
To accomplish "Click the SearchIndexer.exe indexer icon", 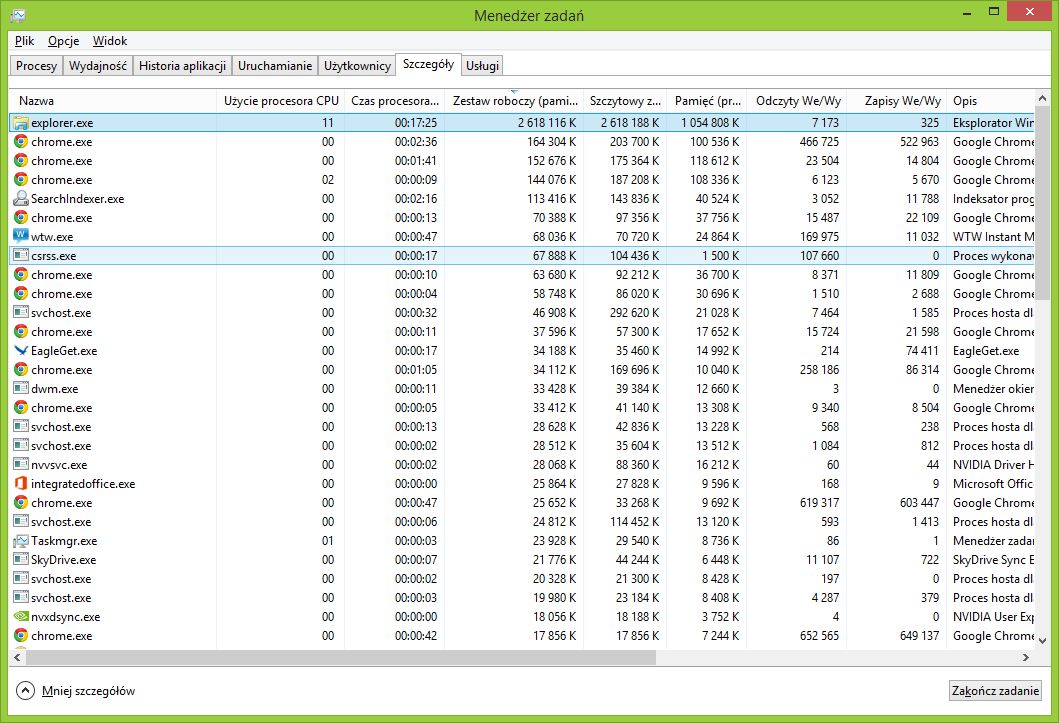I will click(20, 198).
